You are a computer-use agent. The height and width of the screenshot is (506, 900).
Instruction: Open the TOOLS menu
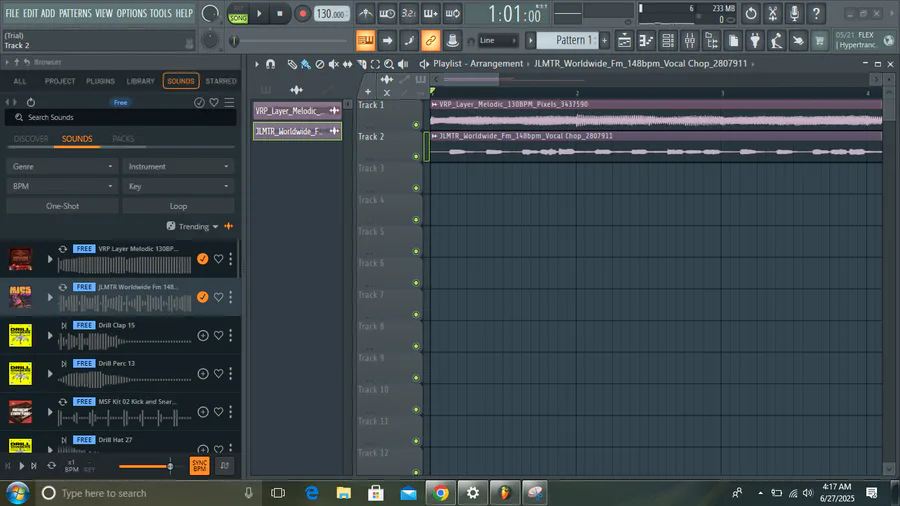point(161,13)
